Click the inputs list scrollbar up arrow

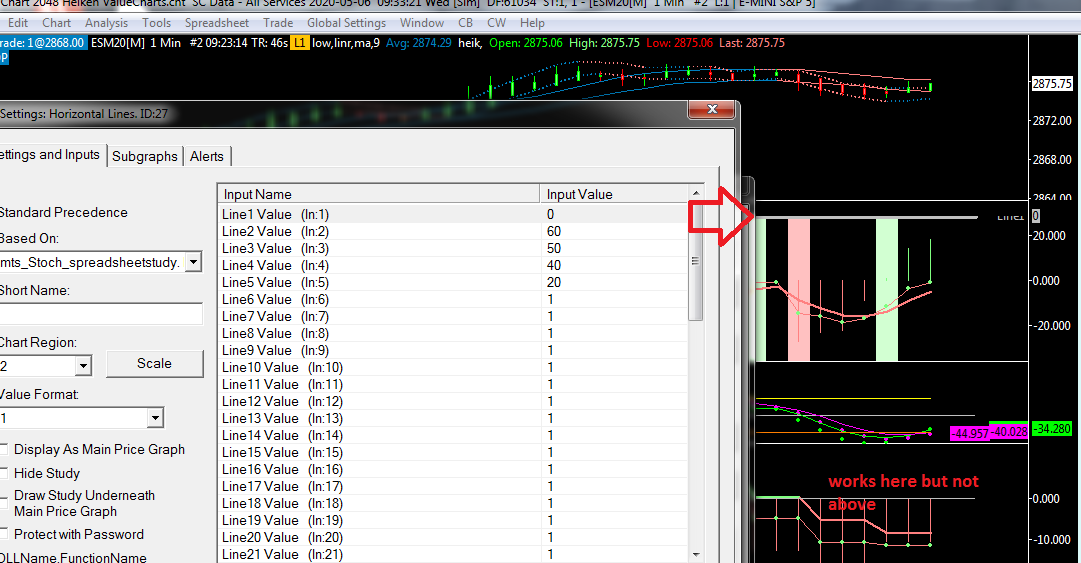click(696, 194)
